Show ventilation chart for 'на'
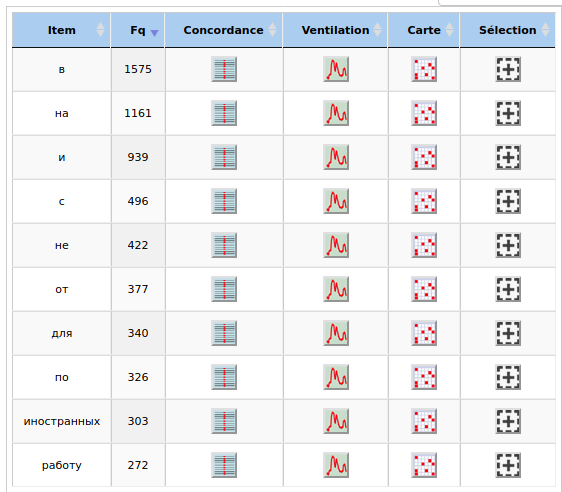The height and width of the screenshot is (492, 562). pos(336,113)
